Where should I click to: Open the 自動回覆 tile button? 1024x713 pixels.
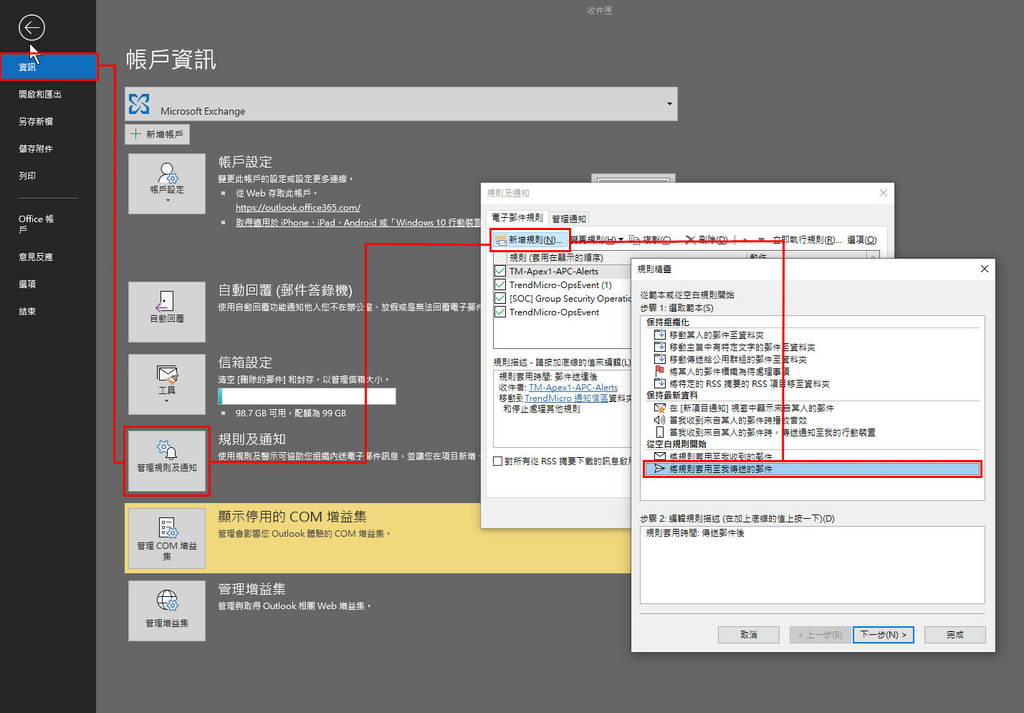pos(167,311)
